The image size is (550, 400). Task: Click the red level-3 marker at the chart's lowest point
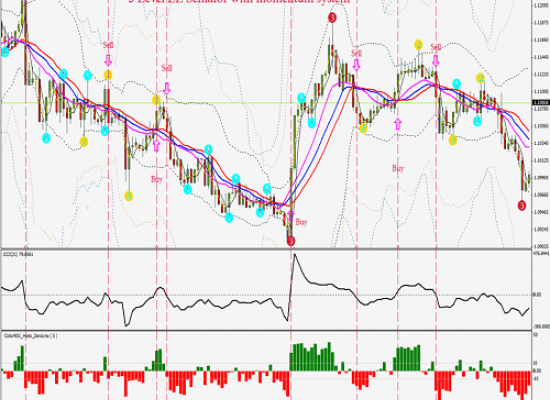(x=291, y=241)
